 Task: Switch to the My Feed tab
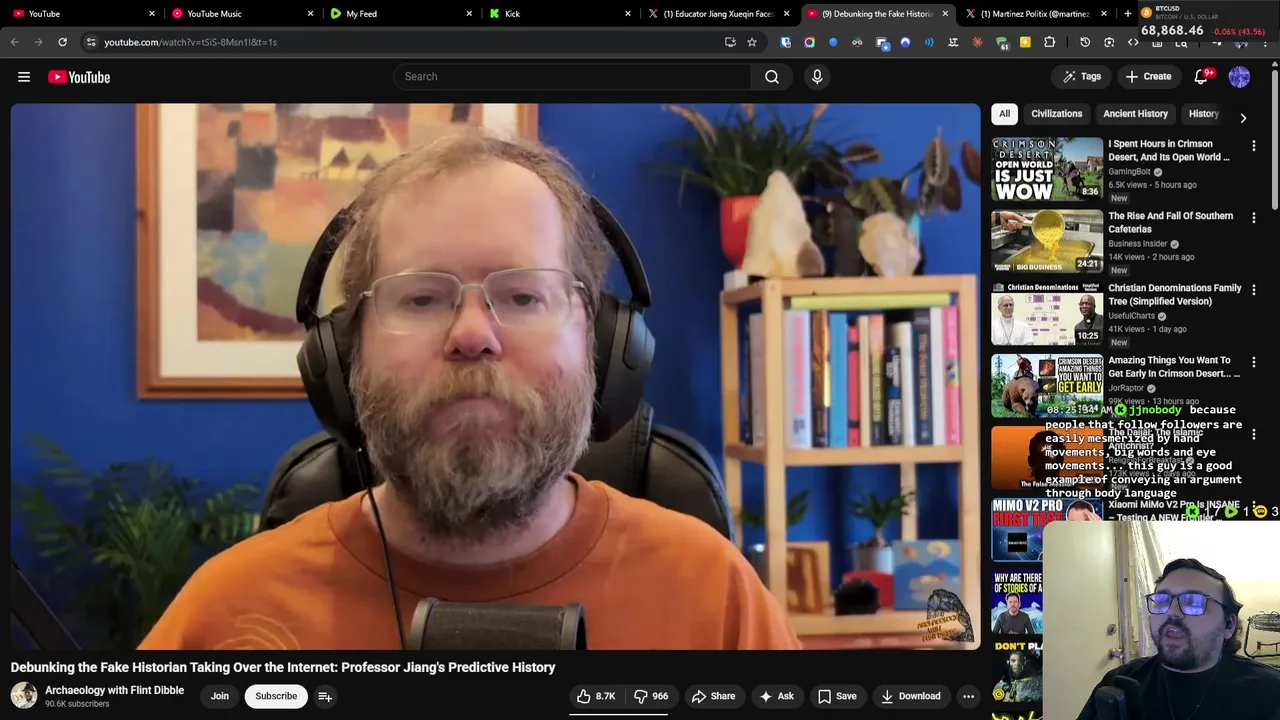397,14
